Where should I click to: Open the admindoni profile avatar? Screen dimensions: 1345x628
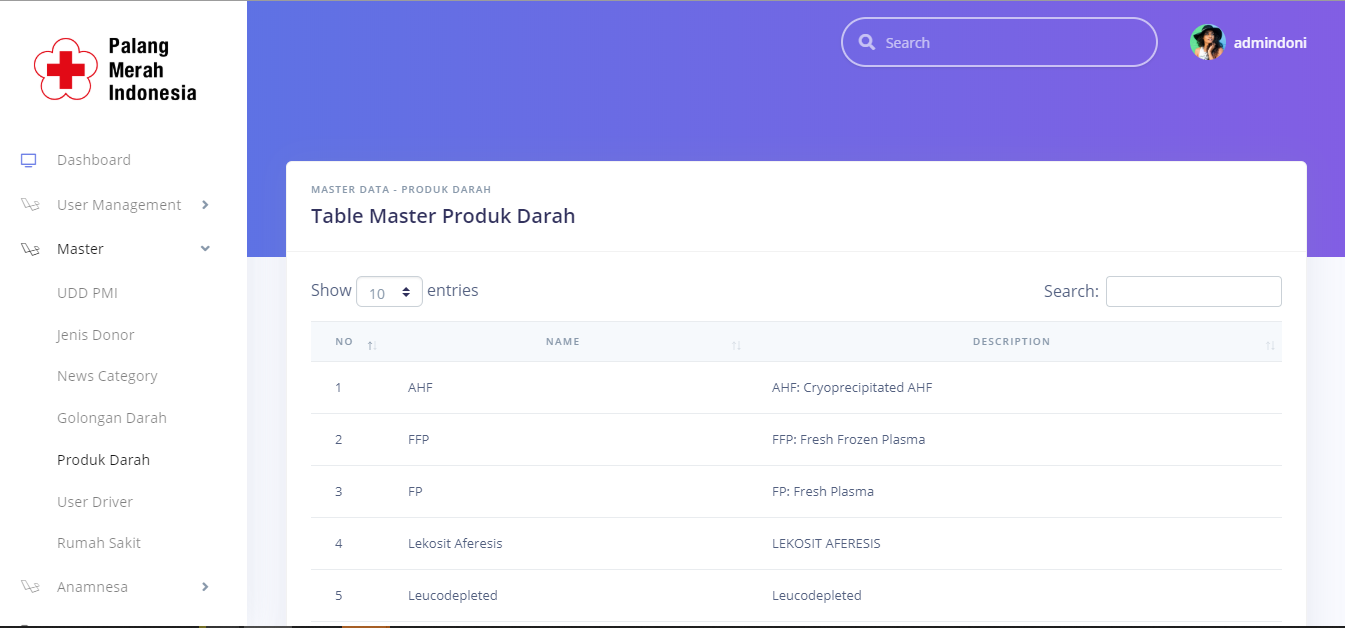(x=1207, y=43)
